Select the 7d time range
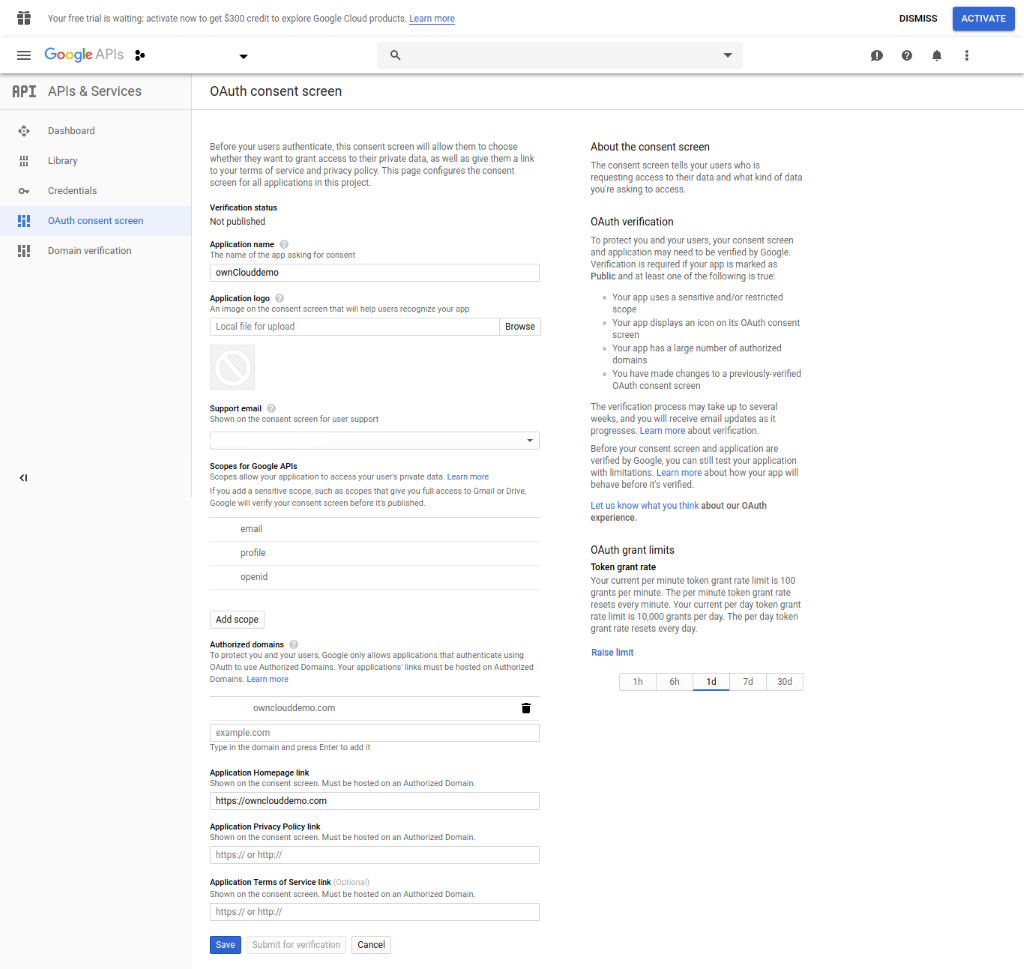 (747, 682)
